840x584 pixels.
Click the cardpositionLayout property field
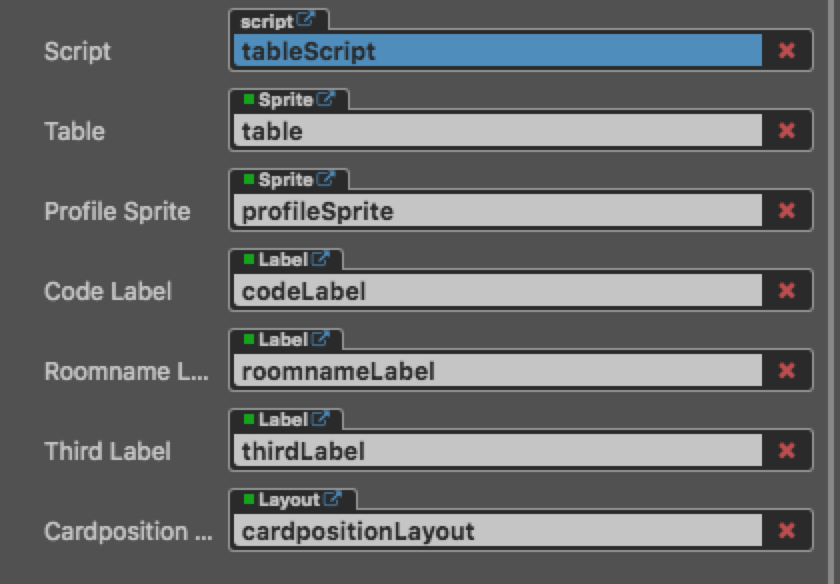tap(497, 531)
